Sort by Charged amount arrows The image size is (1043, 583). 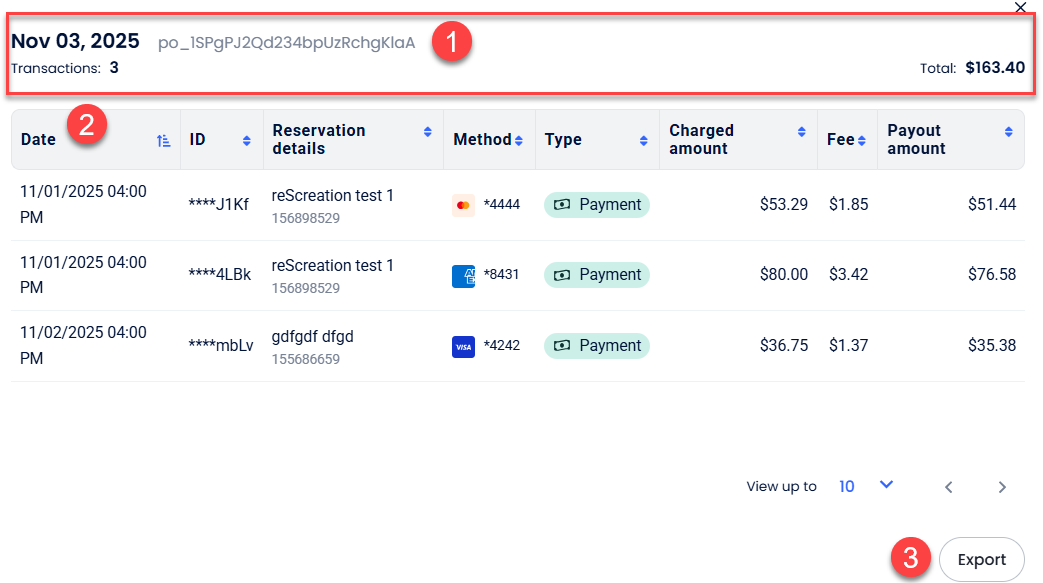[801, 132]
